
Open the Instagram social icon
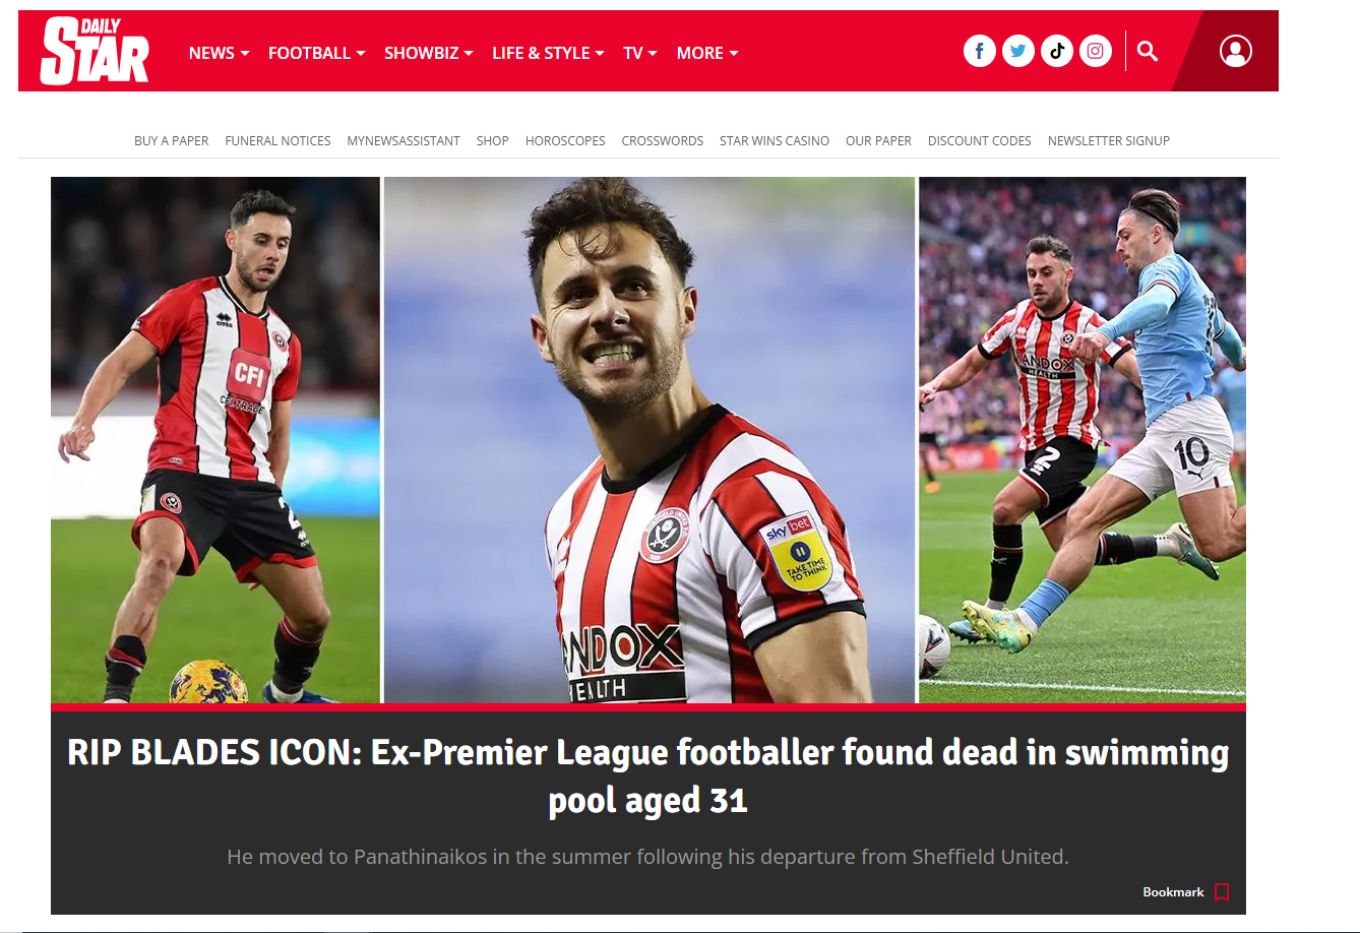tap(1096, 51)
